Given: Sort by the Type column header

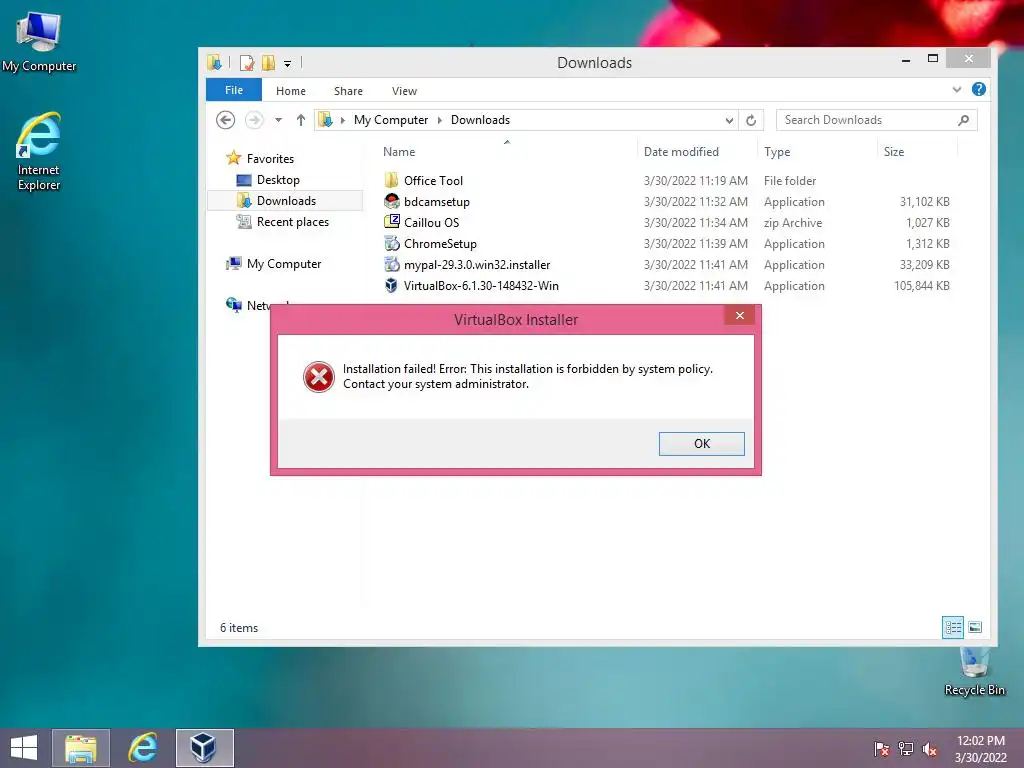Looking at the screenshot, I should [x=777, y=152].
